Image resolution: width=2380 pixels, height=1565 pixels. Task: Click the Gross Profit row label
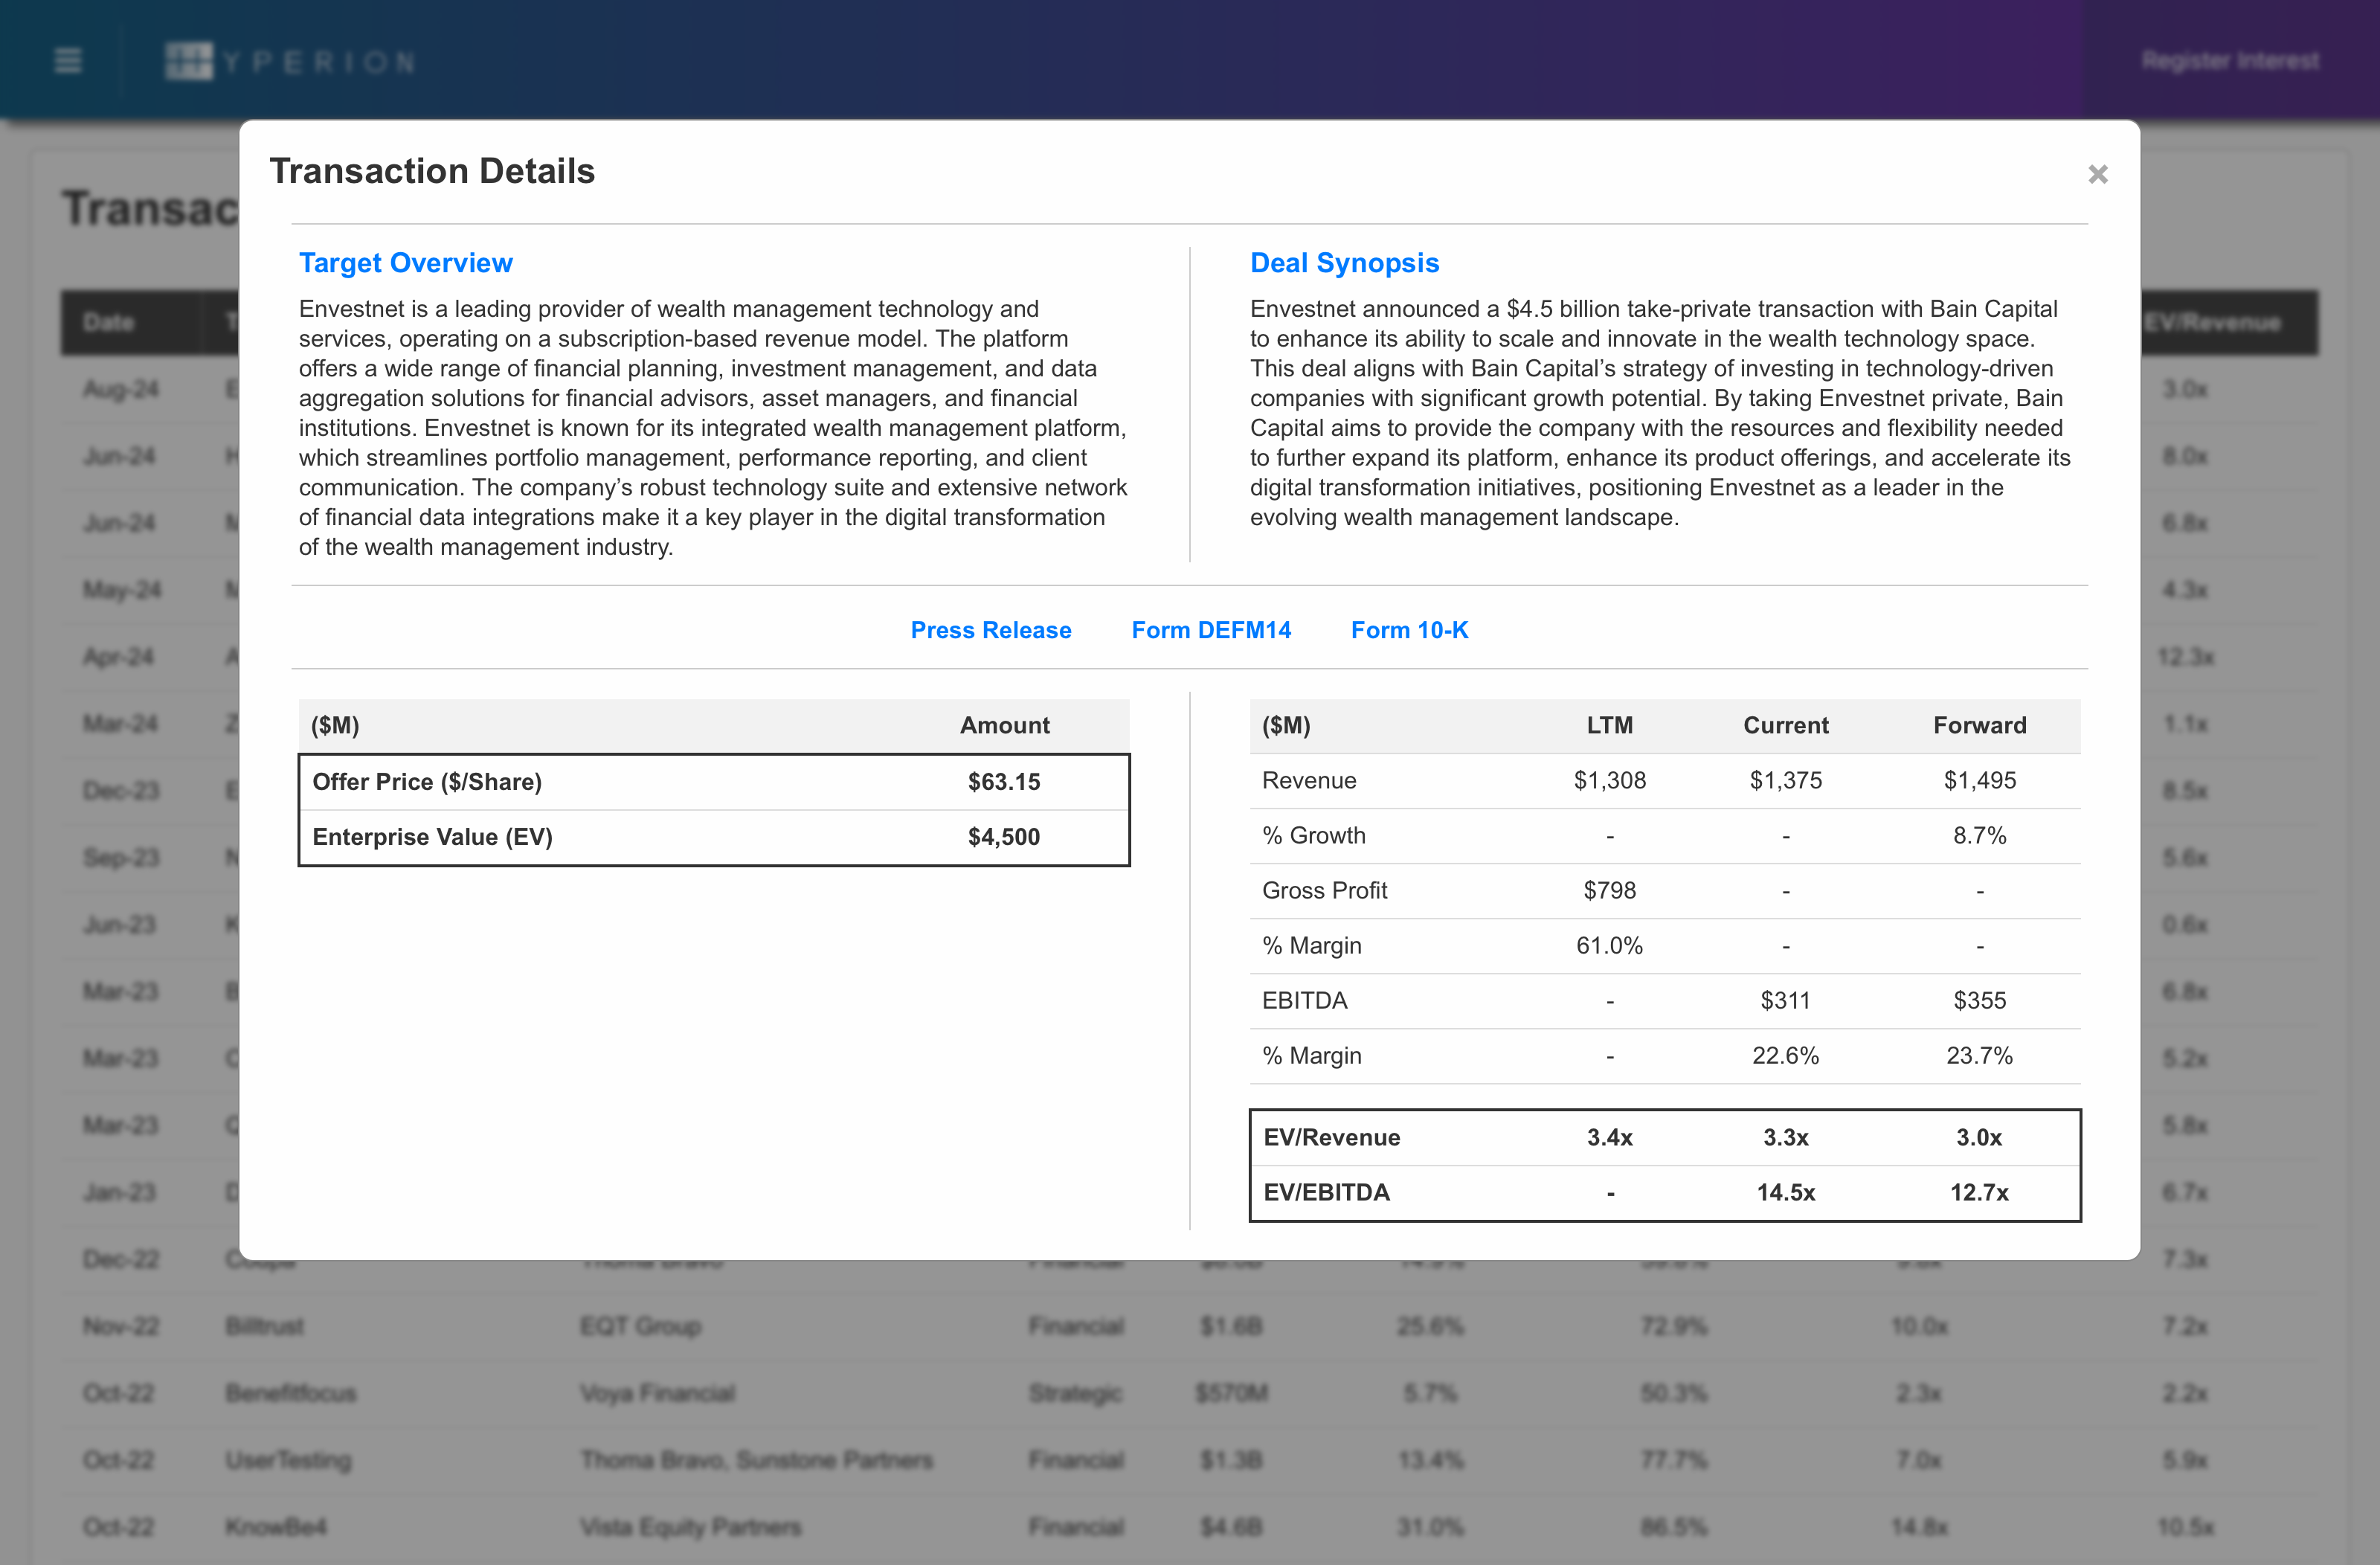1324,891
